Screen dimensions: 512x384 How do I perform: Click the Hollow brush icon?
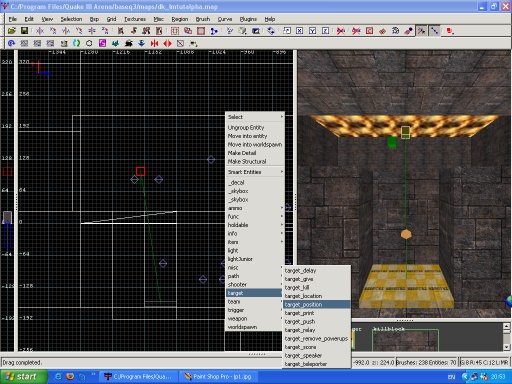(201, 31)
